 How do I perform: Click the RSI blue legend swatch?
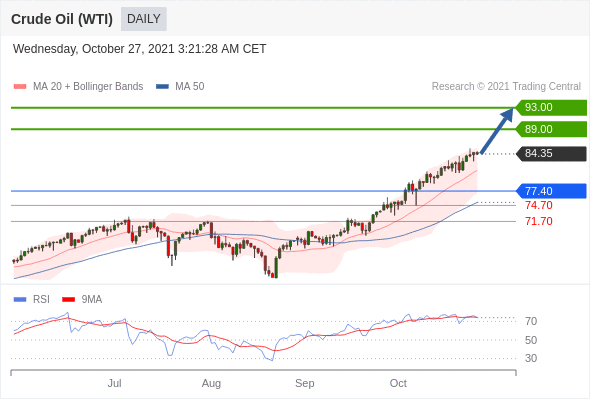[x=20, y=300]
